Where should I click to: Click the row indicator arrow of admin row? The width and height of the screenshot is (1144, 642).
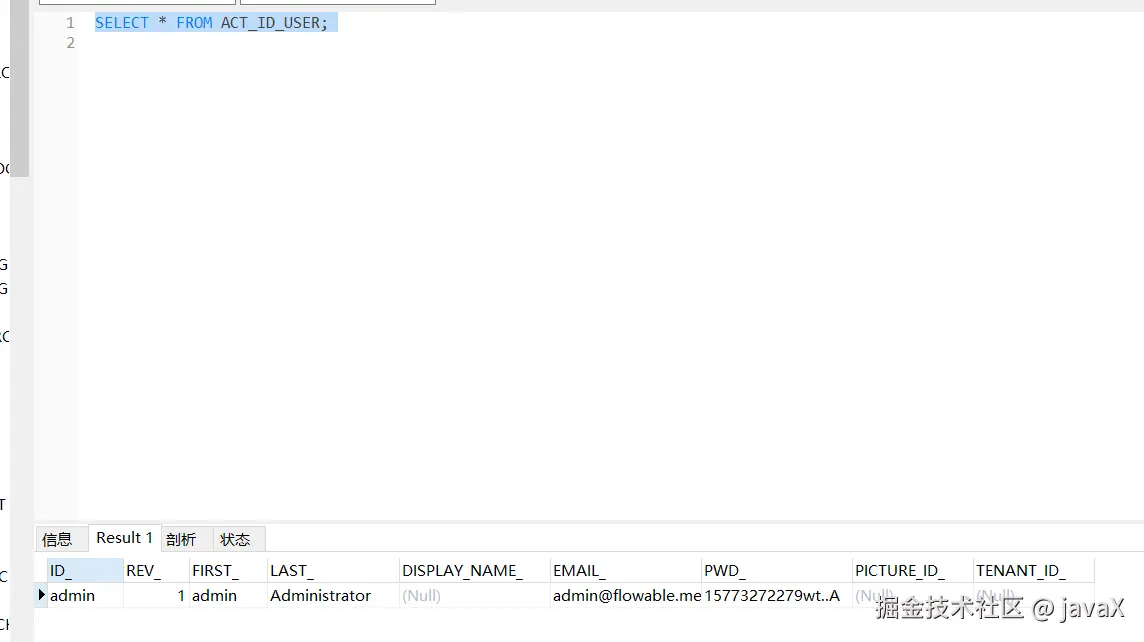coord(41,595)
